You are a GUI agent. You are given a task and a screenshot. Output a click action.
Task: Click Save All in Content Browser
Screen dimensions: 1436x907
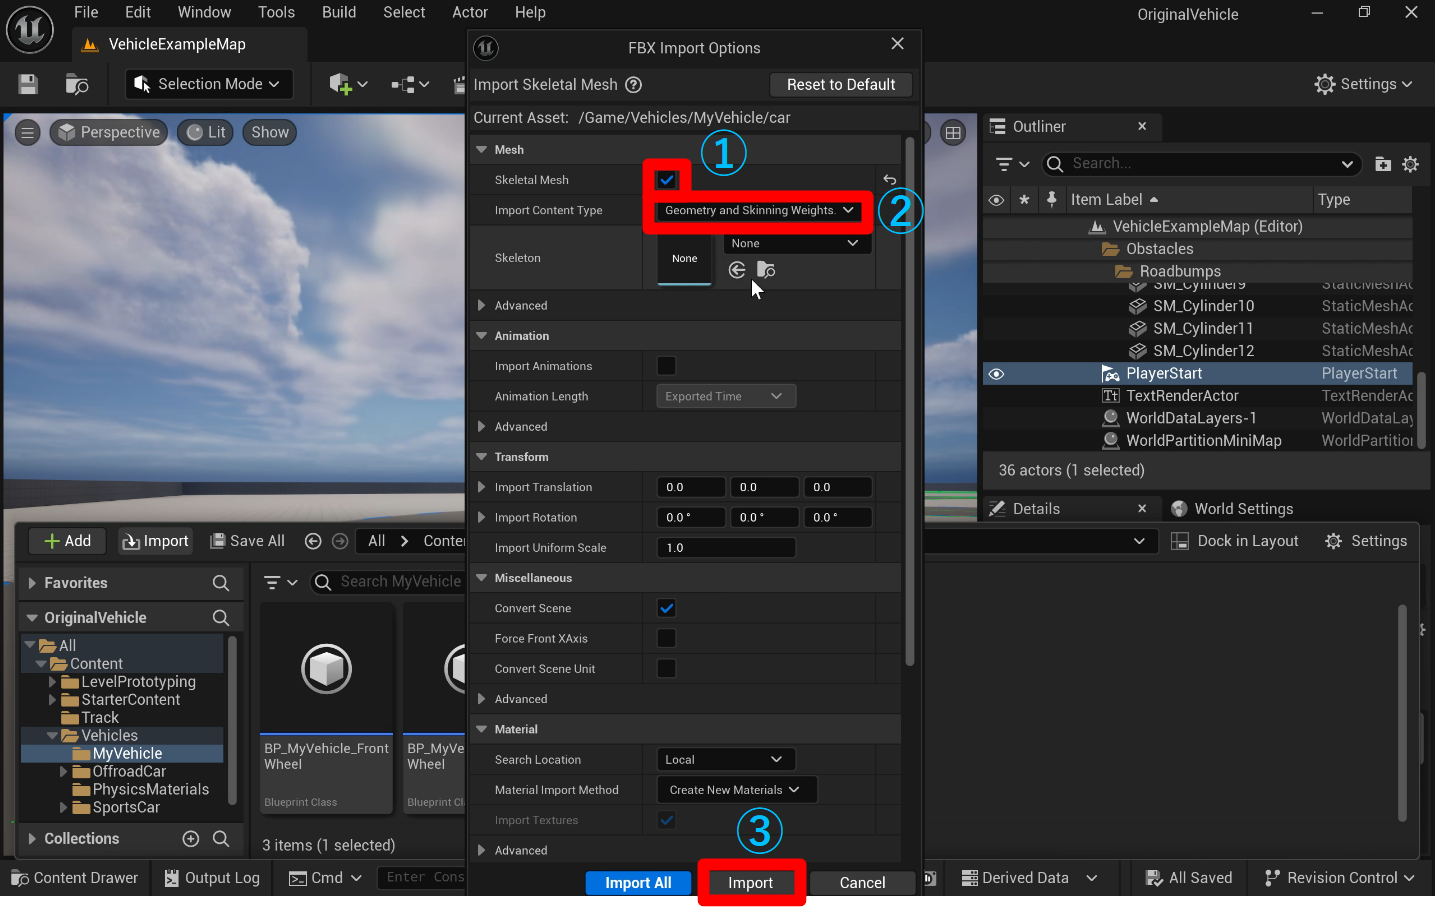click(247, 541)
